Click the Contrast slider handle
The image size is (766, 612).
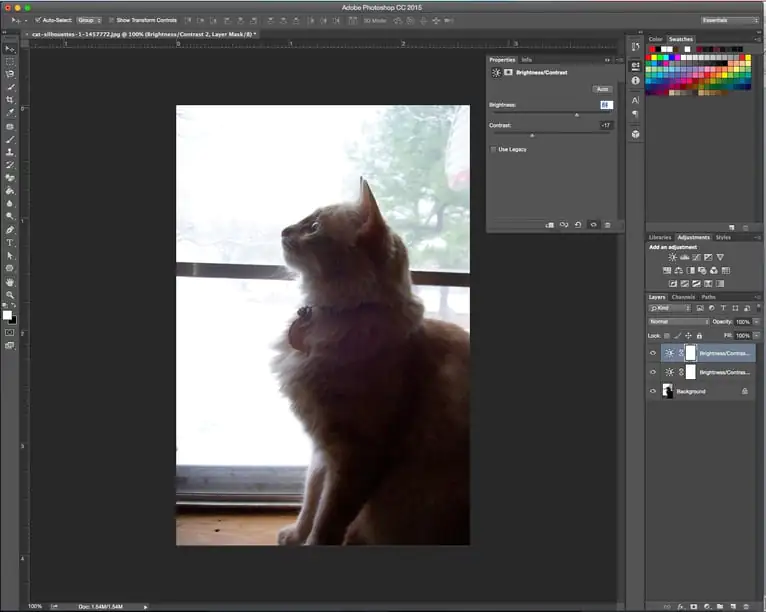pos(532,135)
